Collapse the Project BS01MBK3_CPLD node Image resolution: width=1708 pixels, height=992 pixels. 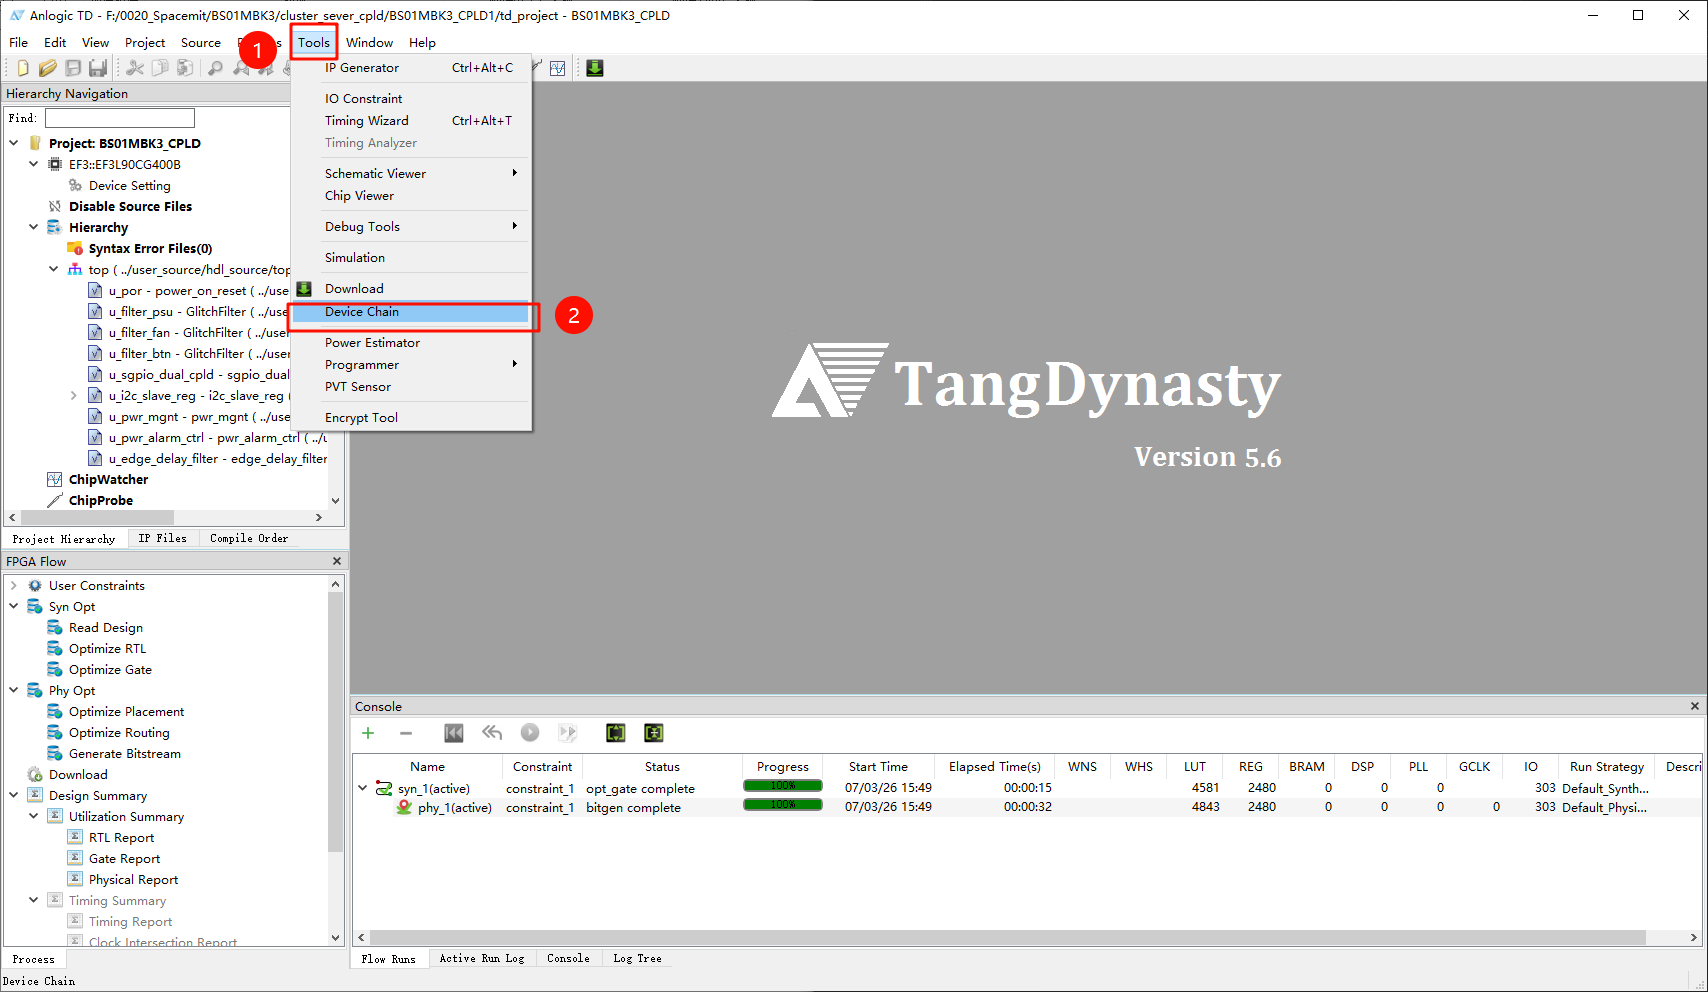tap(14, 143)
